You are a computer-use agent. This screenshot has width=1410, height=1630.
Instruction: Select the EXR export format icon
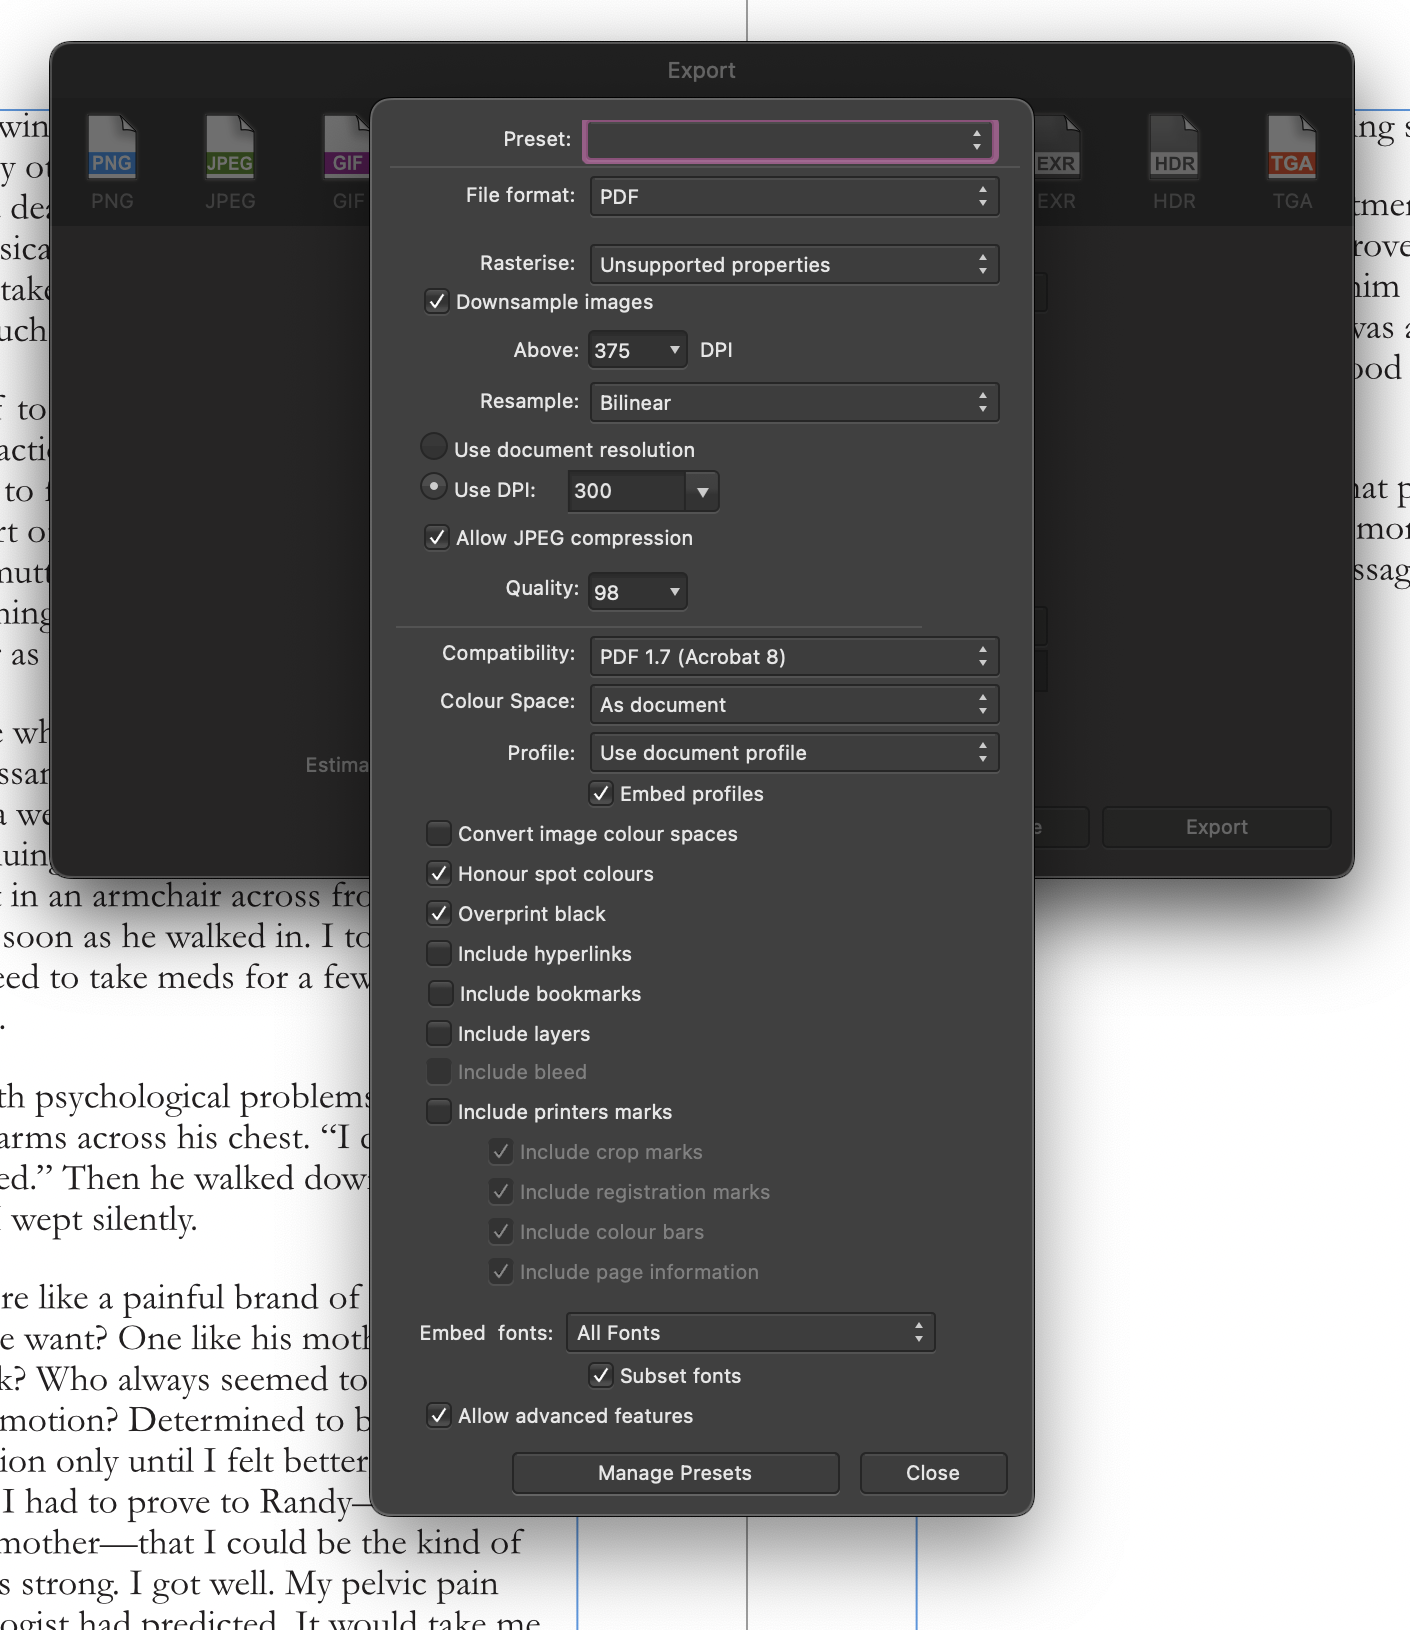(1056, 148)
